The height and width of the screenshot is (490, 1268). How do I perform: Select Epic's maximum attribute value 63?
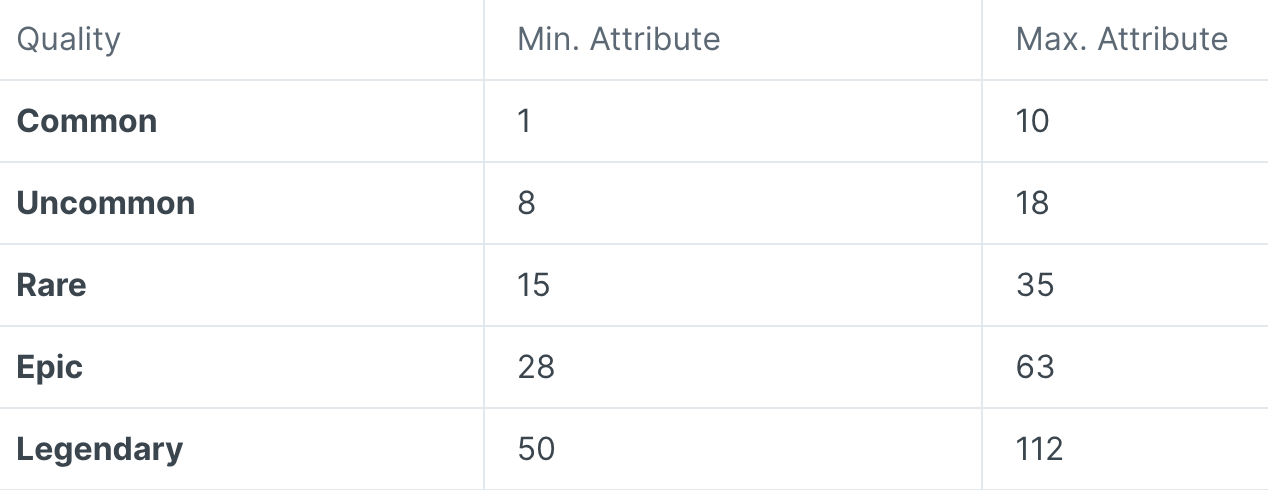(x=1035, y=368)
